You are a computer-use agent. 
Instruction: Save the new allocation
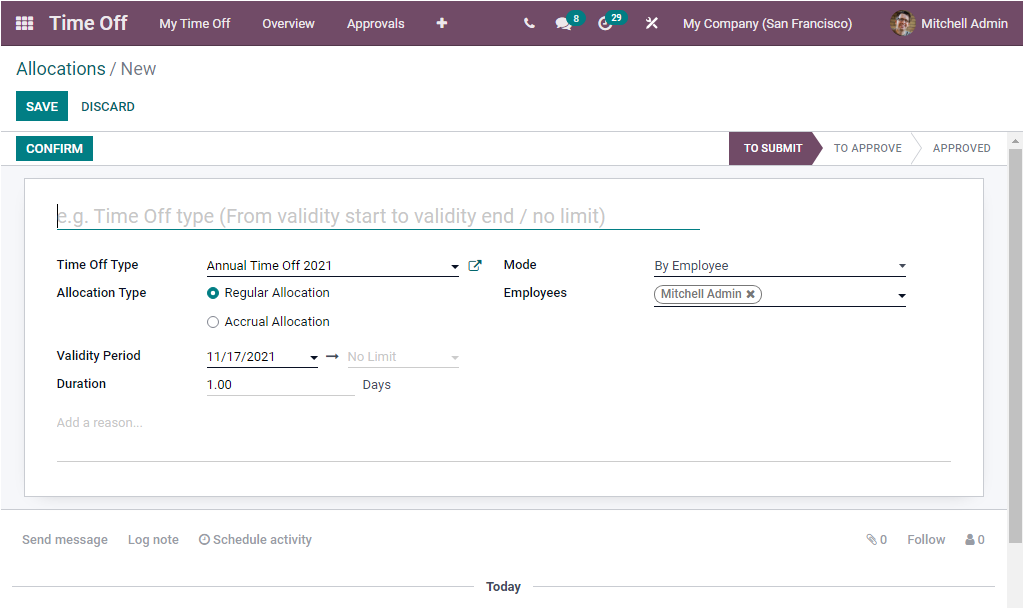pyautogui.click(x=41, y=106)
